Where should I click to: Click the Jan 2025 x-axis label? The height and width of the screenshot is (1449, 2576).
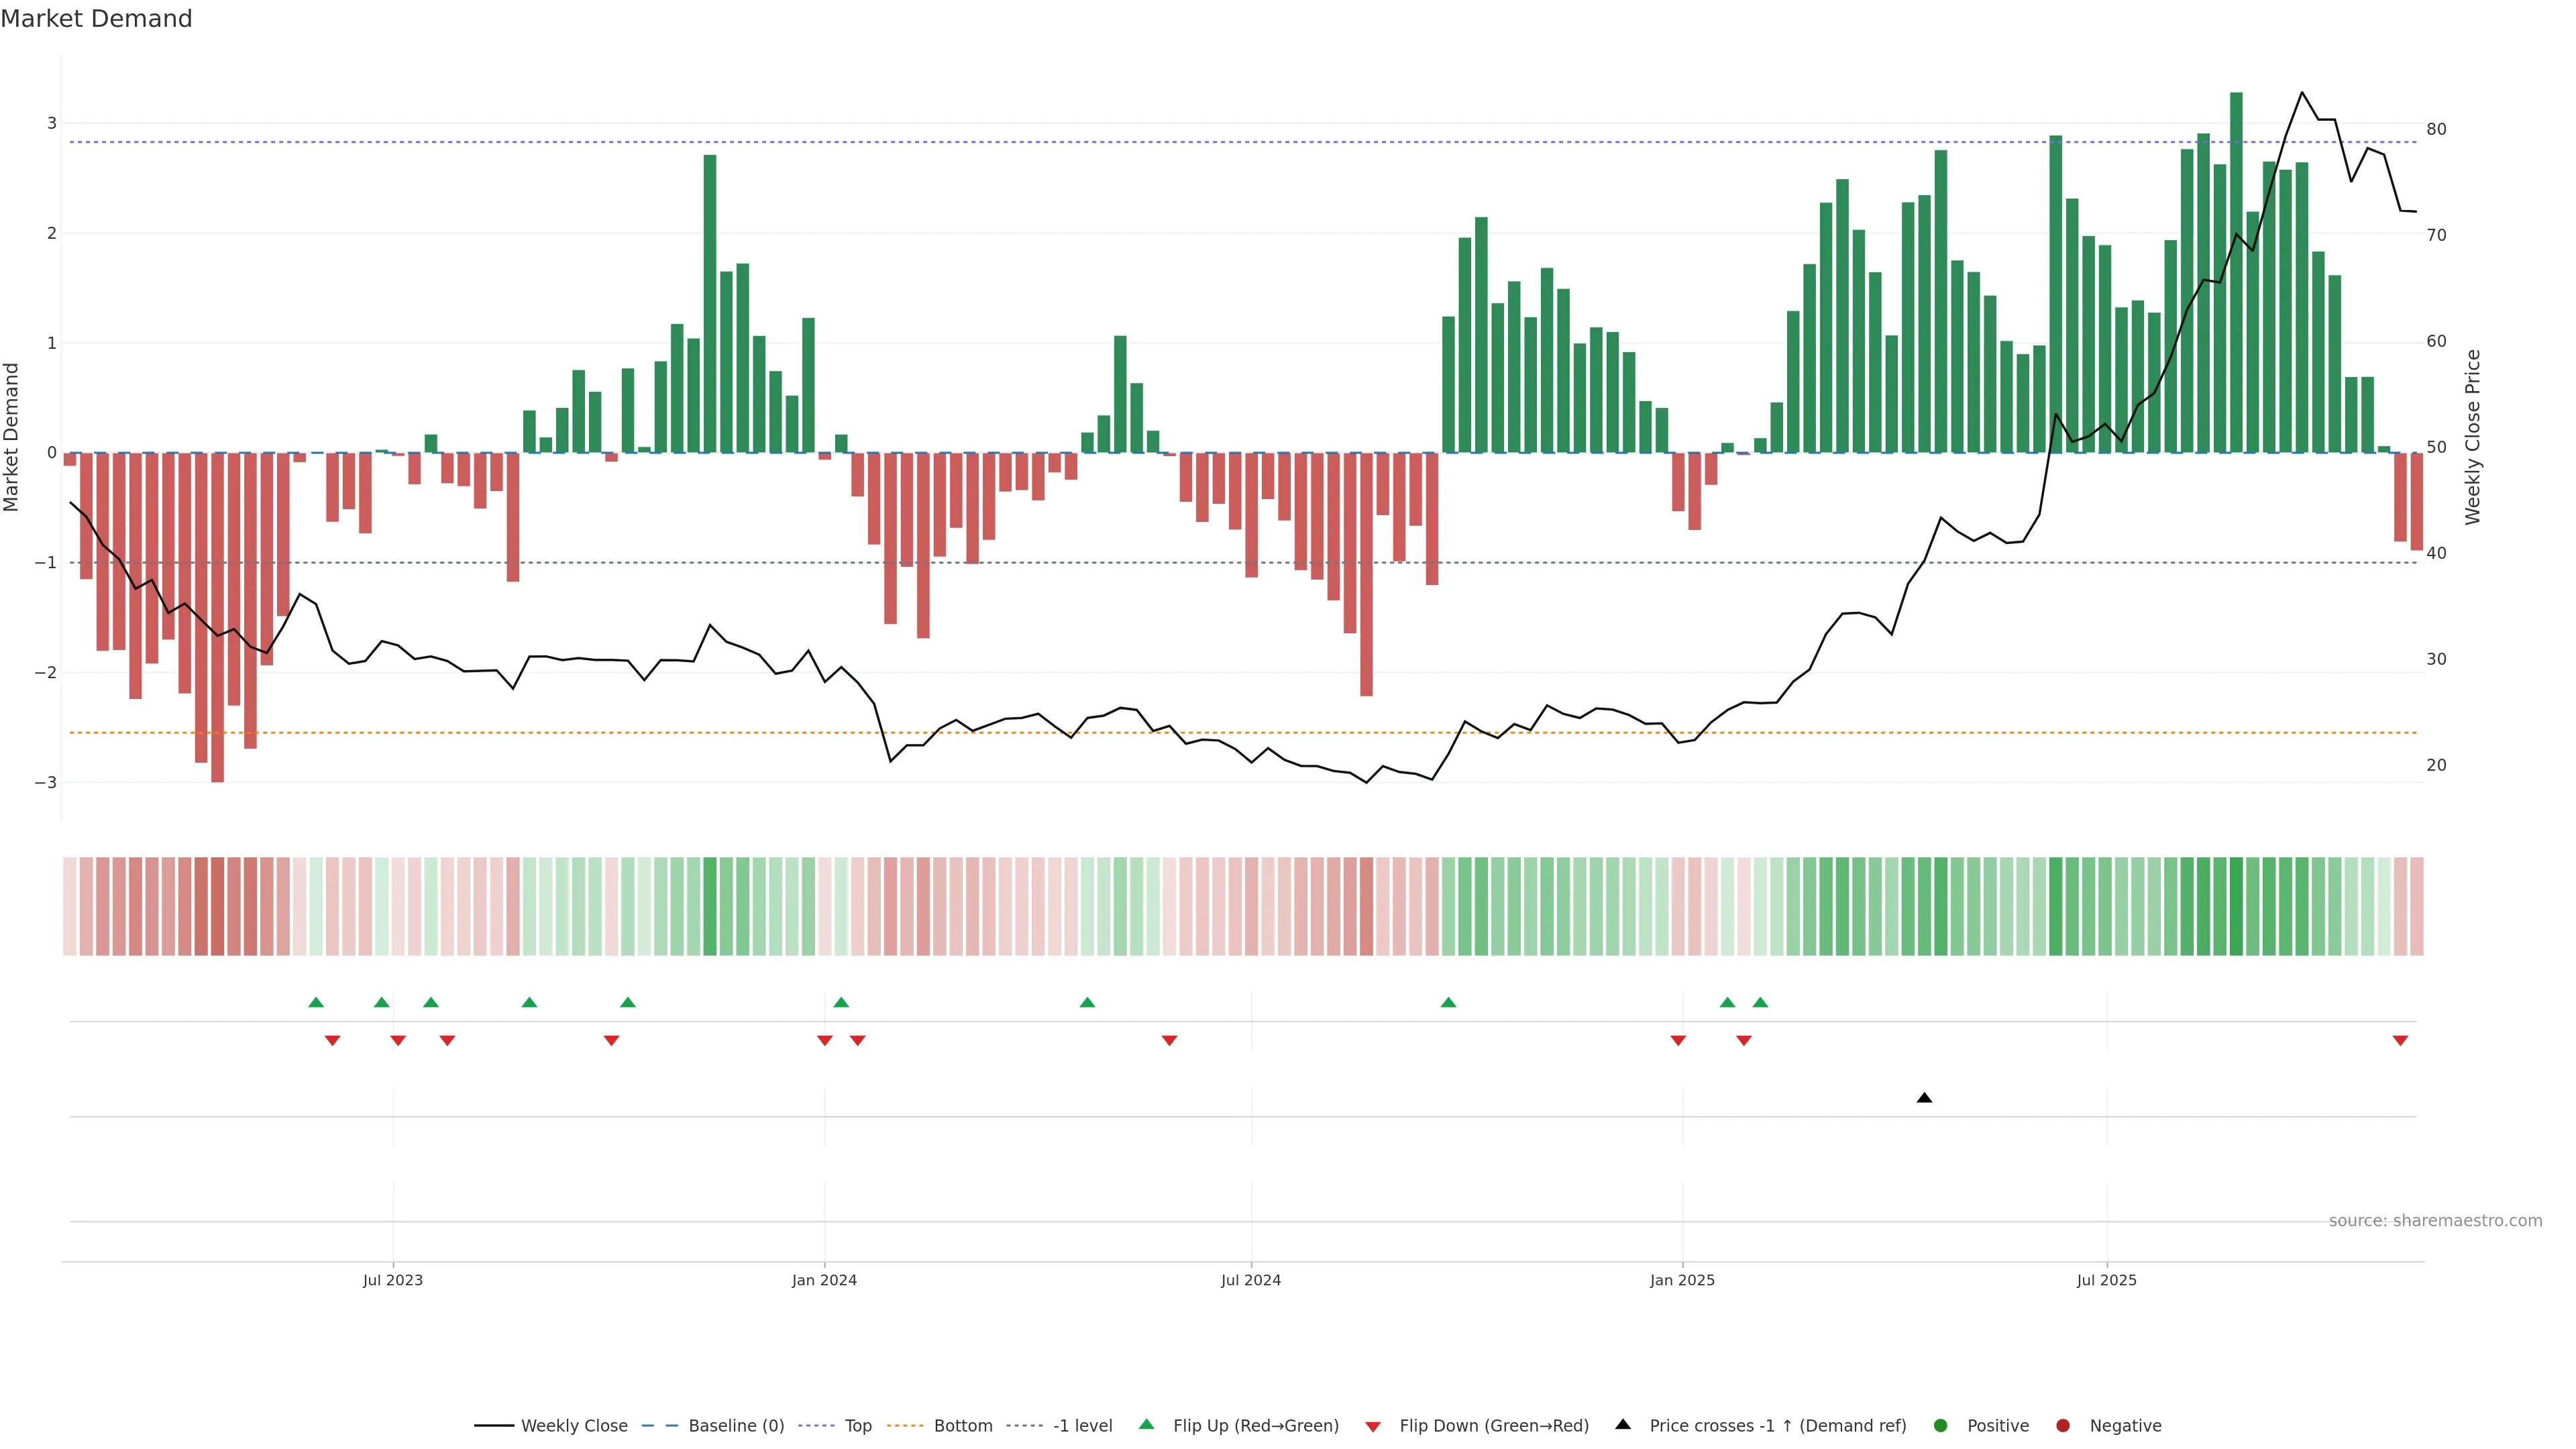(x=1682, y=1280)
